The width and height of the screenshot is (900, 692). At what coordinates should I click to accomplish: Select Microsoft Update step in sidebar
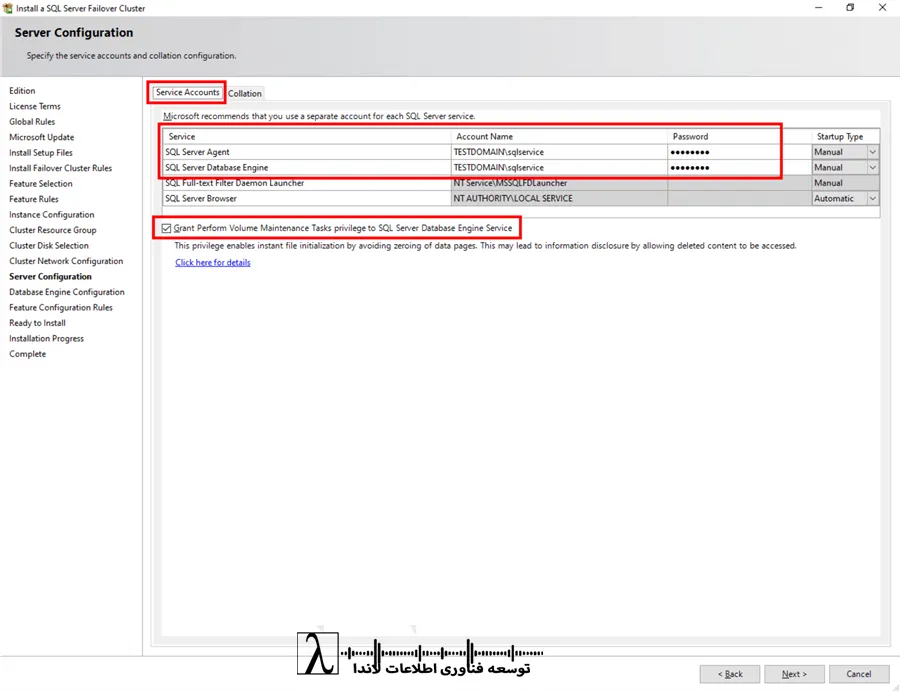coord(42,137)
